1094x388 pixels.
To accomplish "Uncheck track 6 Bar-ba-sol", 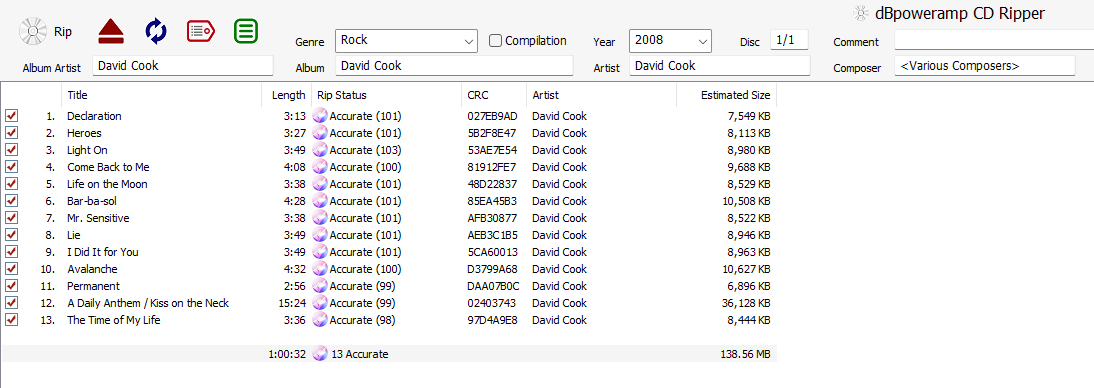I will point(11,201).
